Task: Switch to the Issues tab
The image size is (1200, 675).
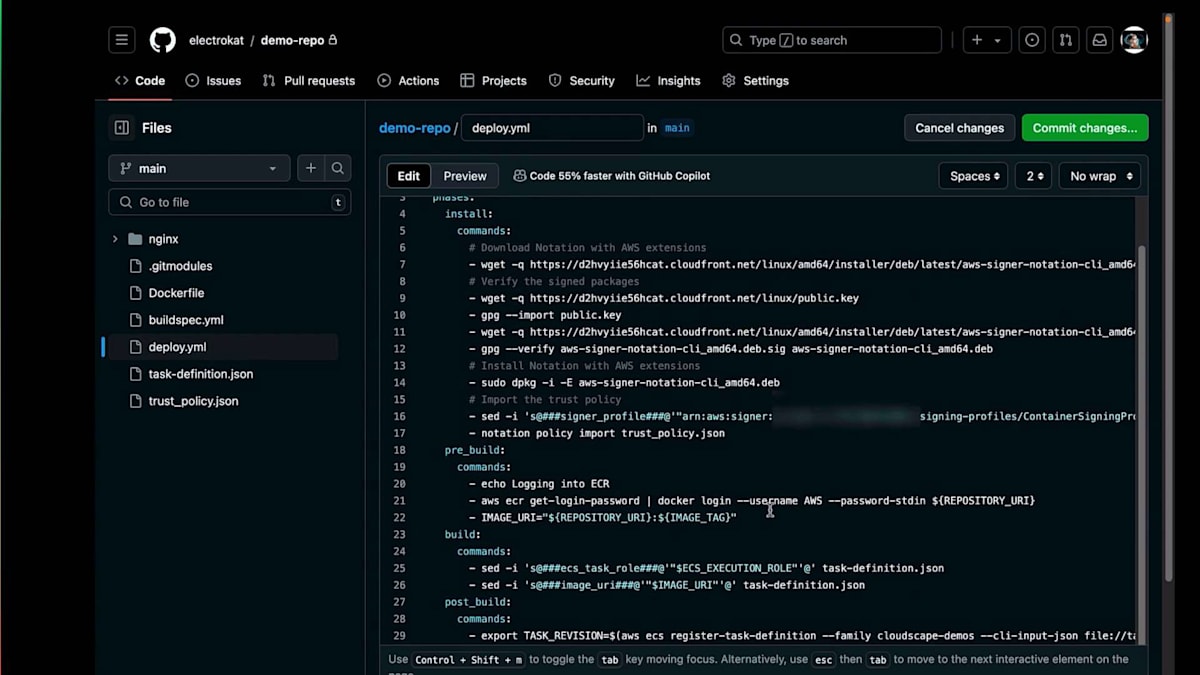Action: tap(213, 81)
